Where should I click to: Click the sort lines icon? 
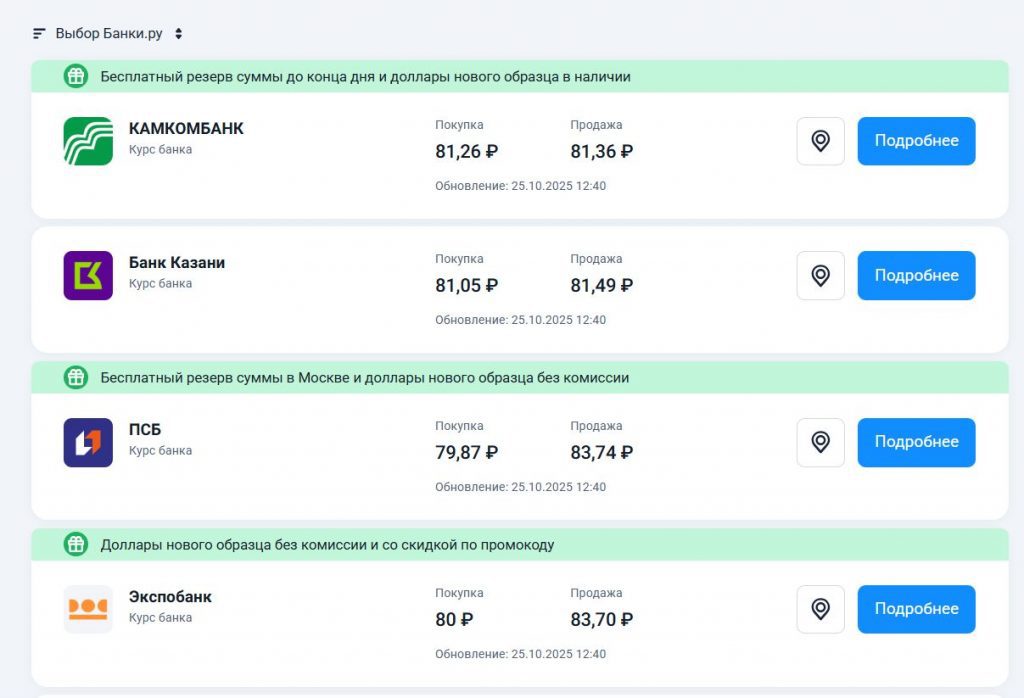coord(39,33)
